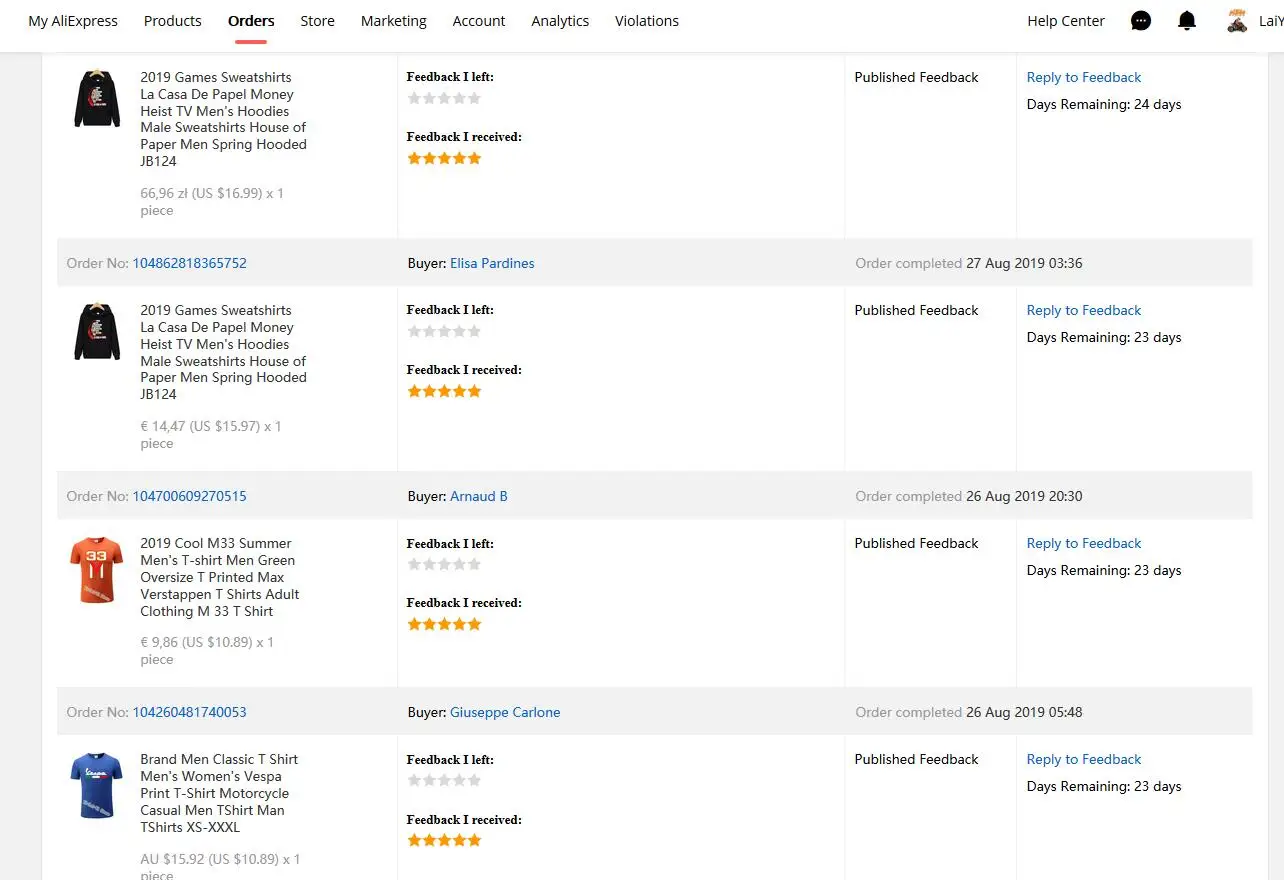Open order number 104862818365752
The width and height of the screenshot is (1284, 880).
tap(189, 263)
